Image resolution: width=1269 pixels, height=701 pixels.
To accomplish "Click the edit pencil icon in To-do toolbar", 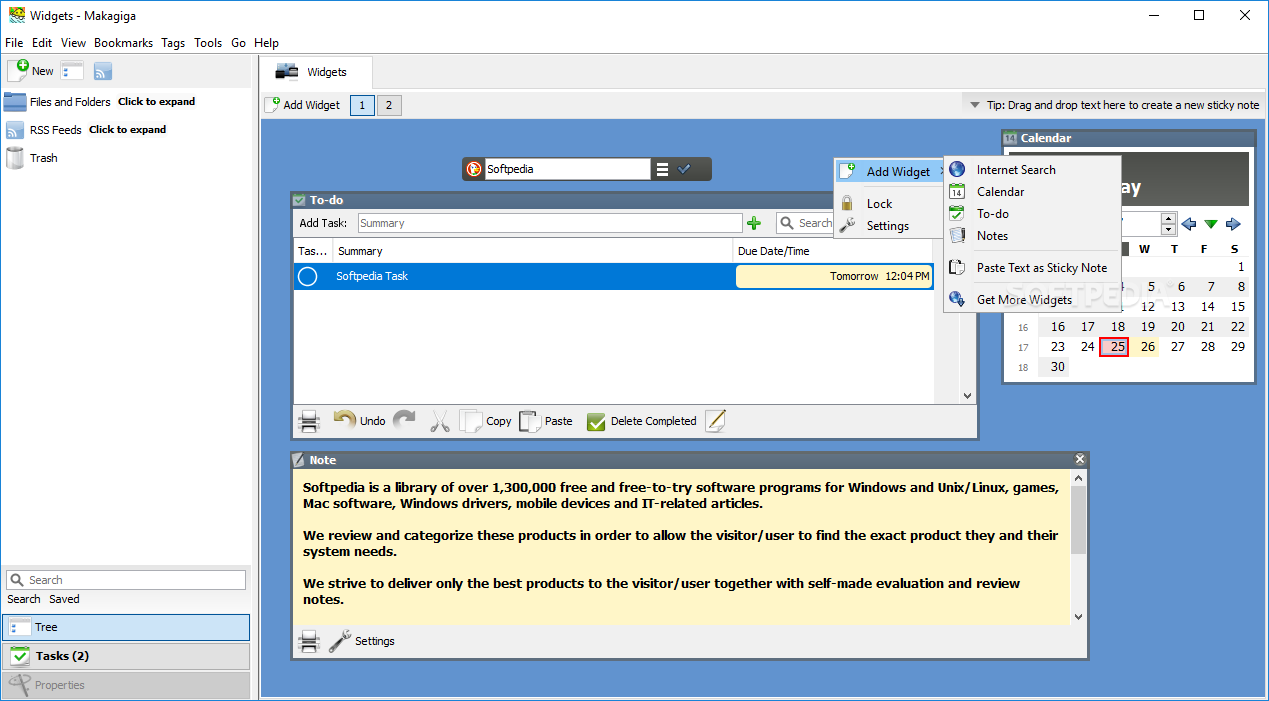I will click(x=715, y=421).
